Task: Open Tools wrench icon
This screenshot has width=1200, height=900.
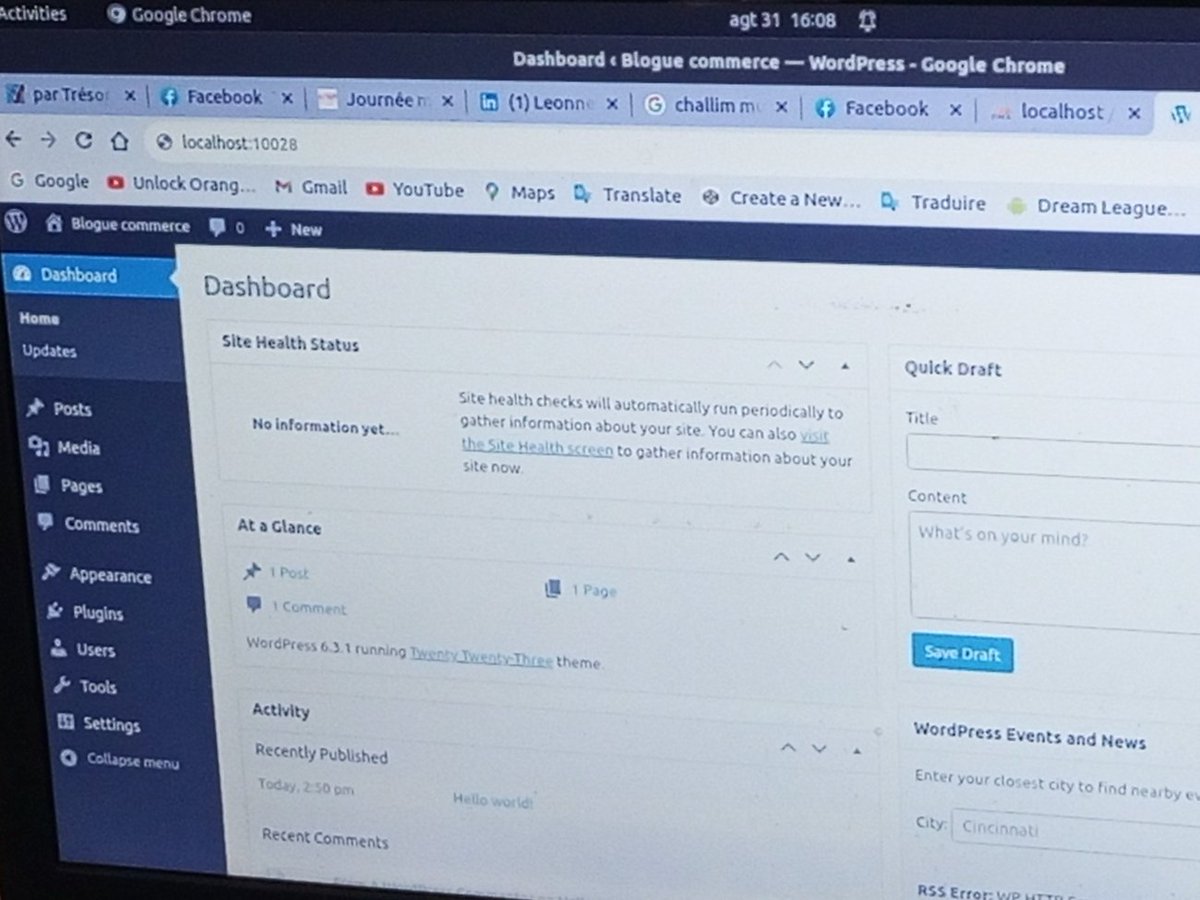Action: [x=62, y=684]
